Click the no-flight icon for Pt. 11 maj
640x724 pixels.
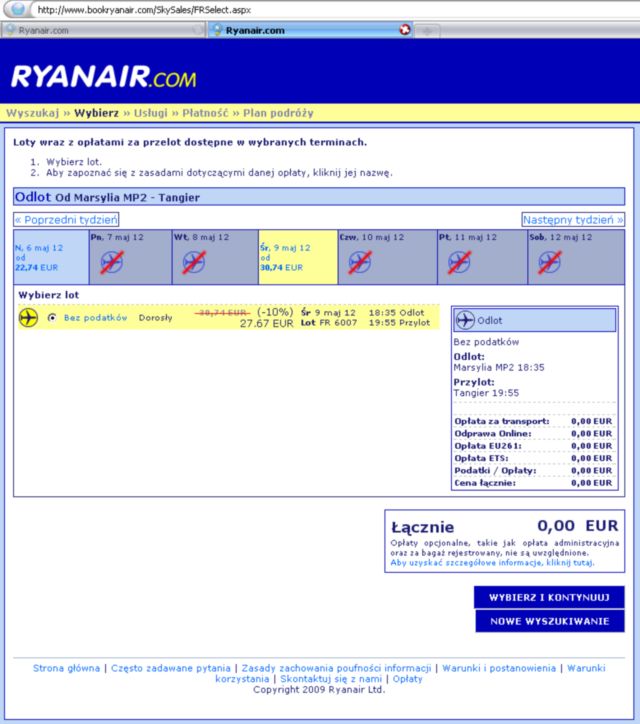(459, 262)
